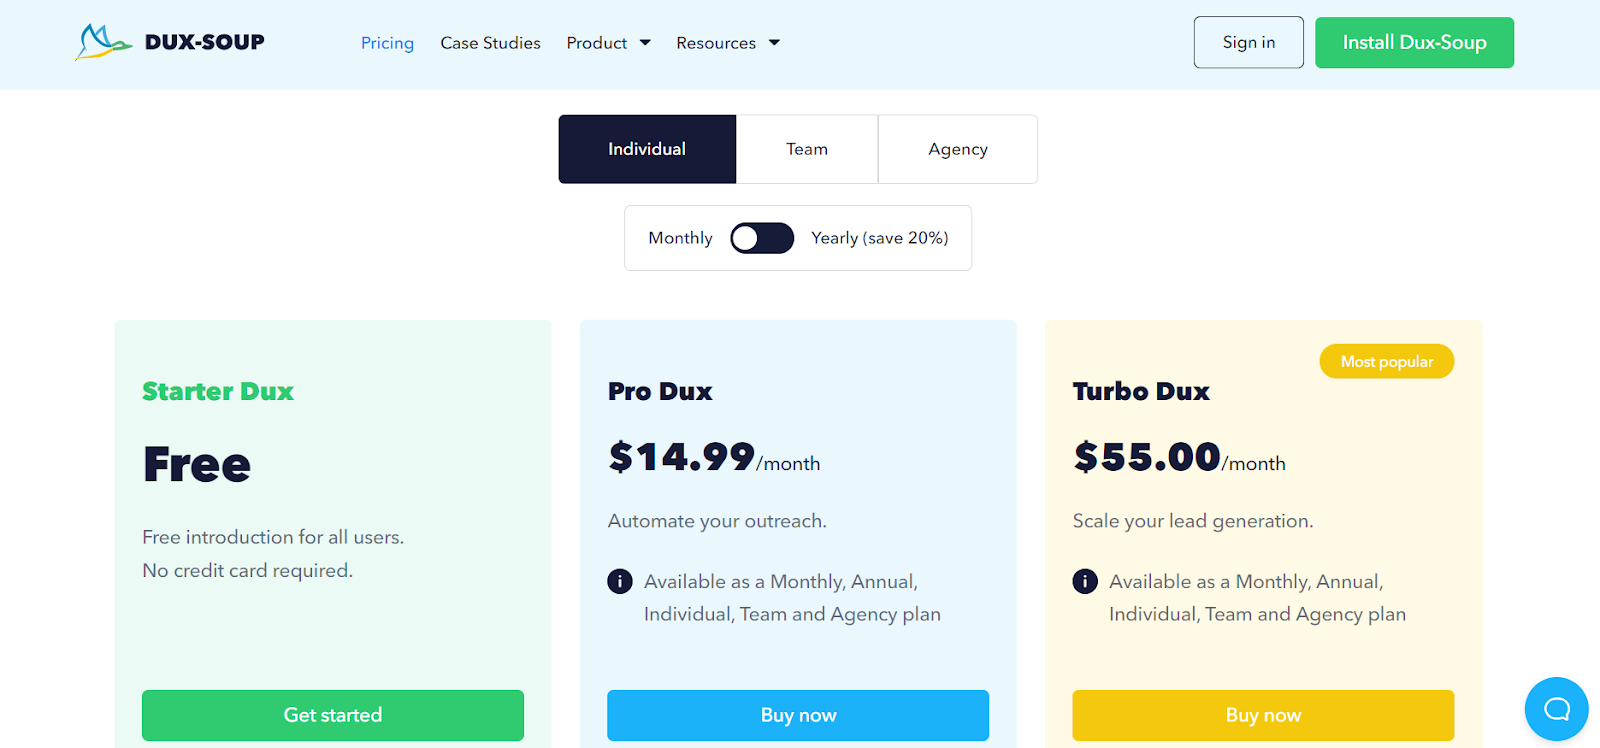This screenshot has height=748, width=1600.
Task: Select the Individual plan tab
Action: [x=647, y=149]
